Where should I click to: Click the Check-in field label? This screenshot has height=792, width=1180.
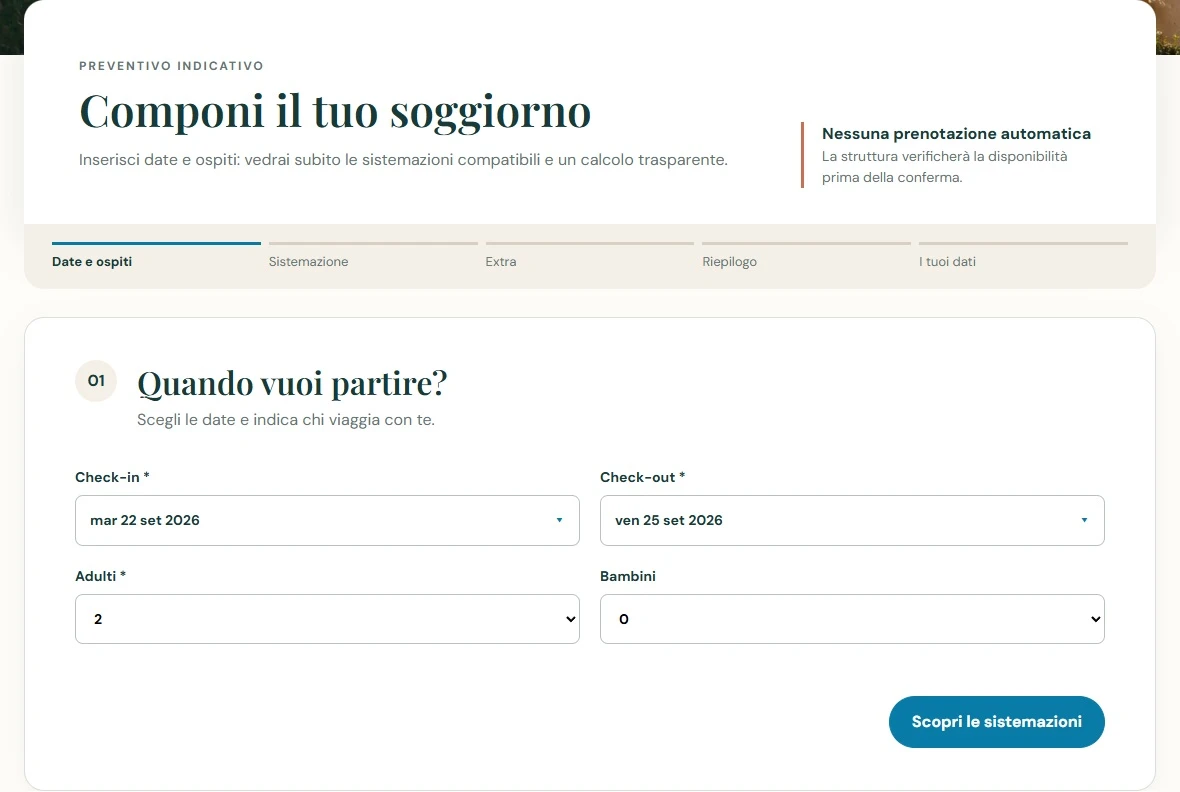[x=112, y=477]
